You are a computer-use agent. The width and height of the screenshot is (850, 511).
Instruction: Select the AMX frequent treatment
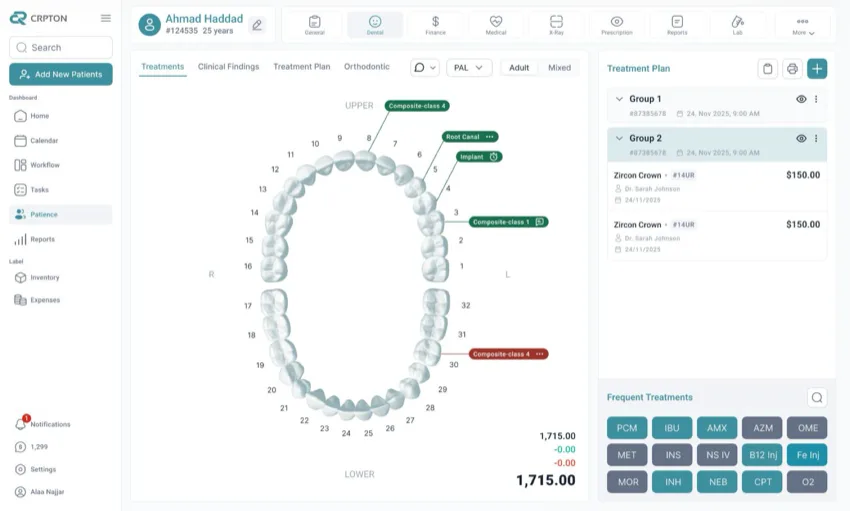point(717,428)
